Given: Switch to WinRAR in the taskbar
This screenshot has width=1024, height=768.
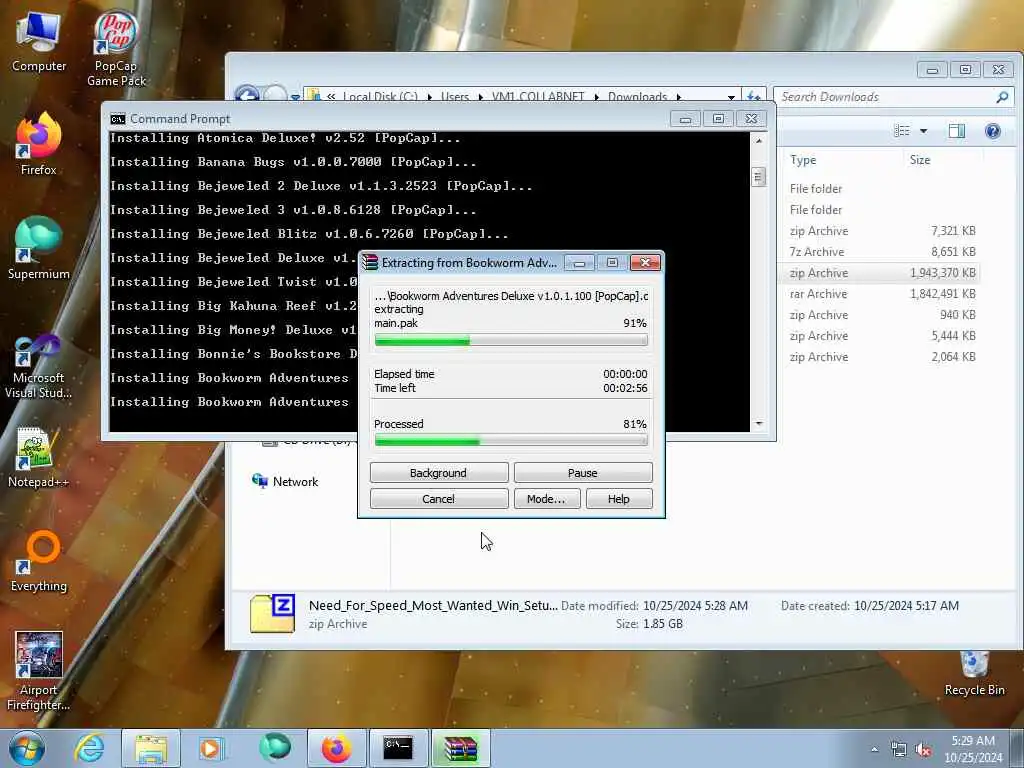Looking at the screenshot, I should (460, 748).
